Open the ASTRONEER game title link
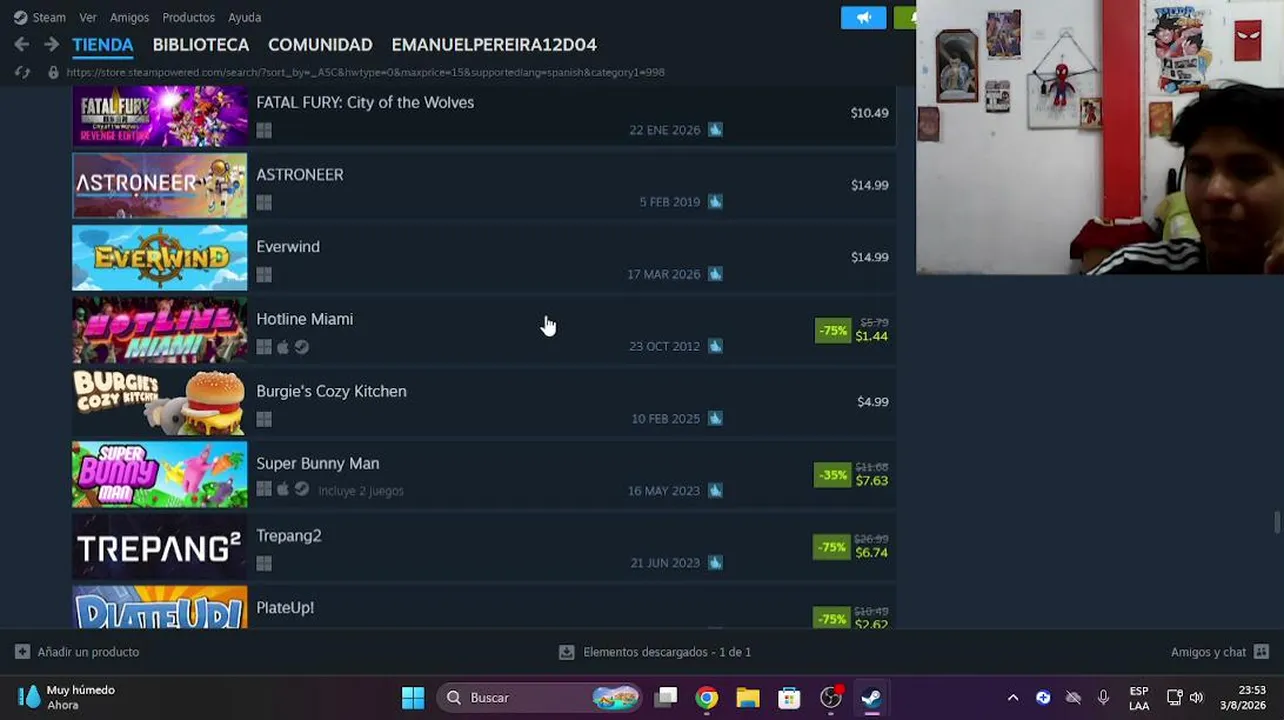The image size is (1284, 720). [300, 174]
